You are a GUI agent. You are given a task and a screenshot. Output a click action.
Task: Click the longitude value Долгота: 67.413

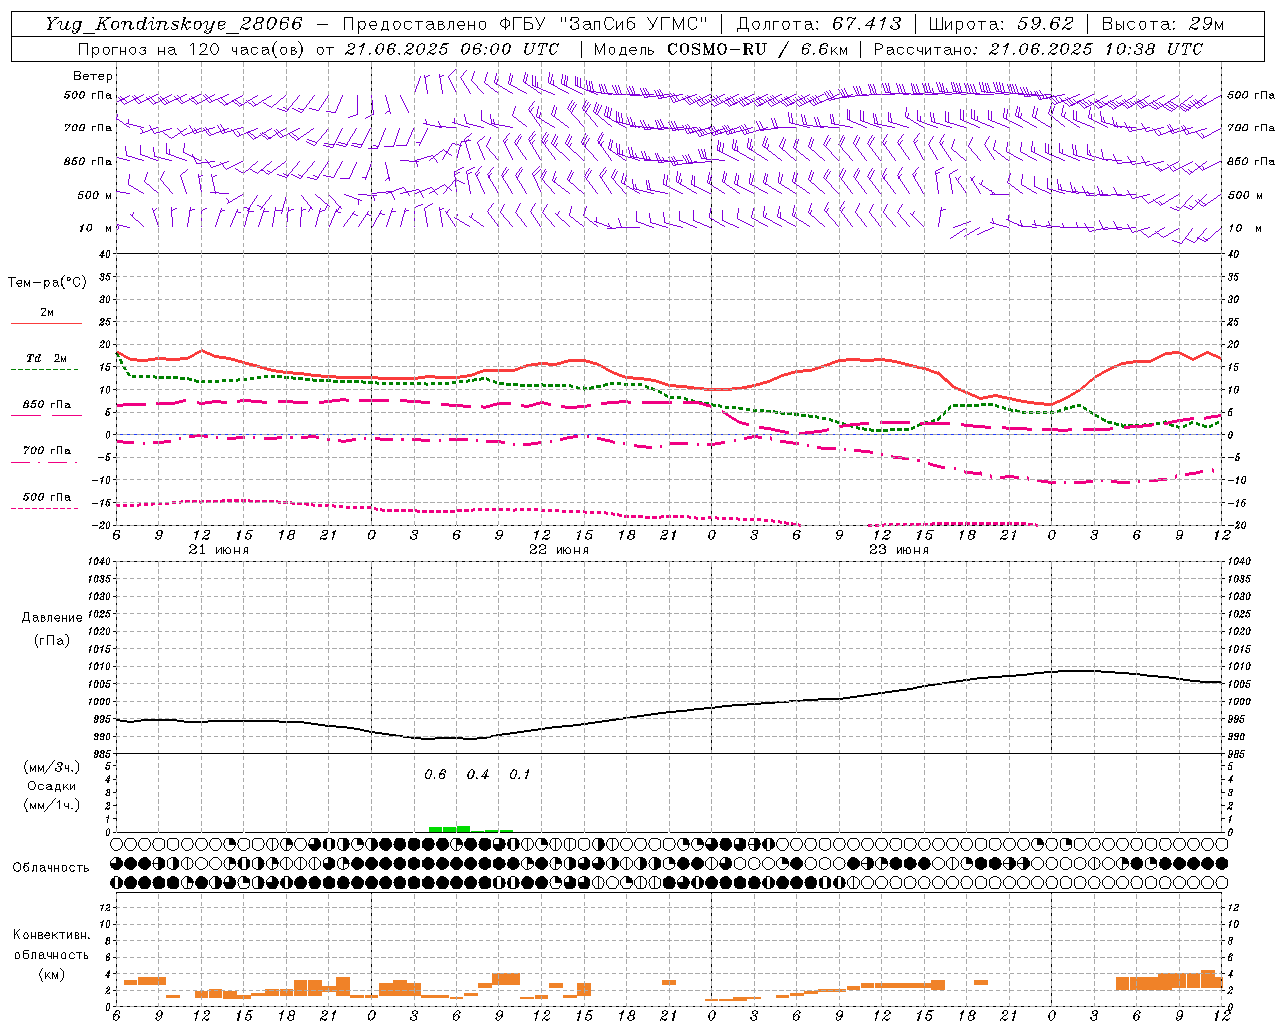click(819, 24)
